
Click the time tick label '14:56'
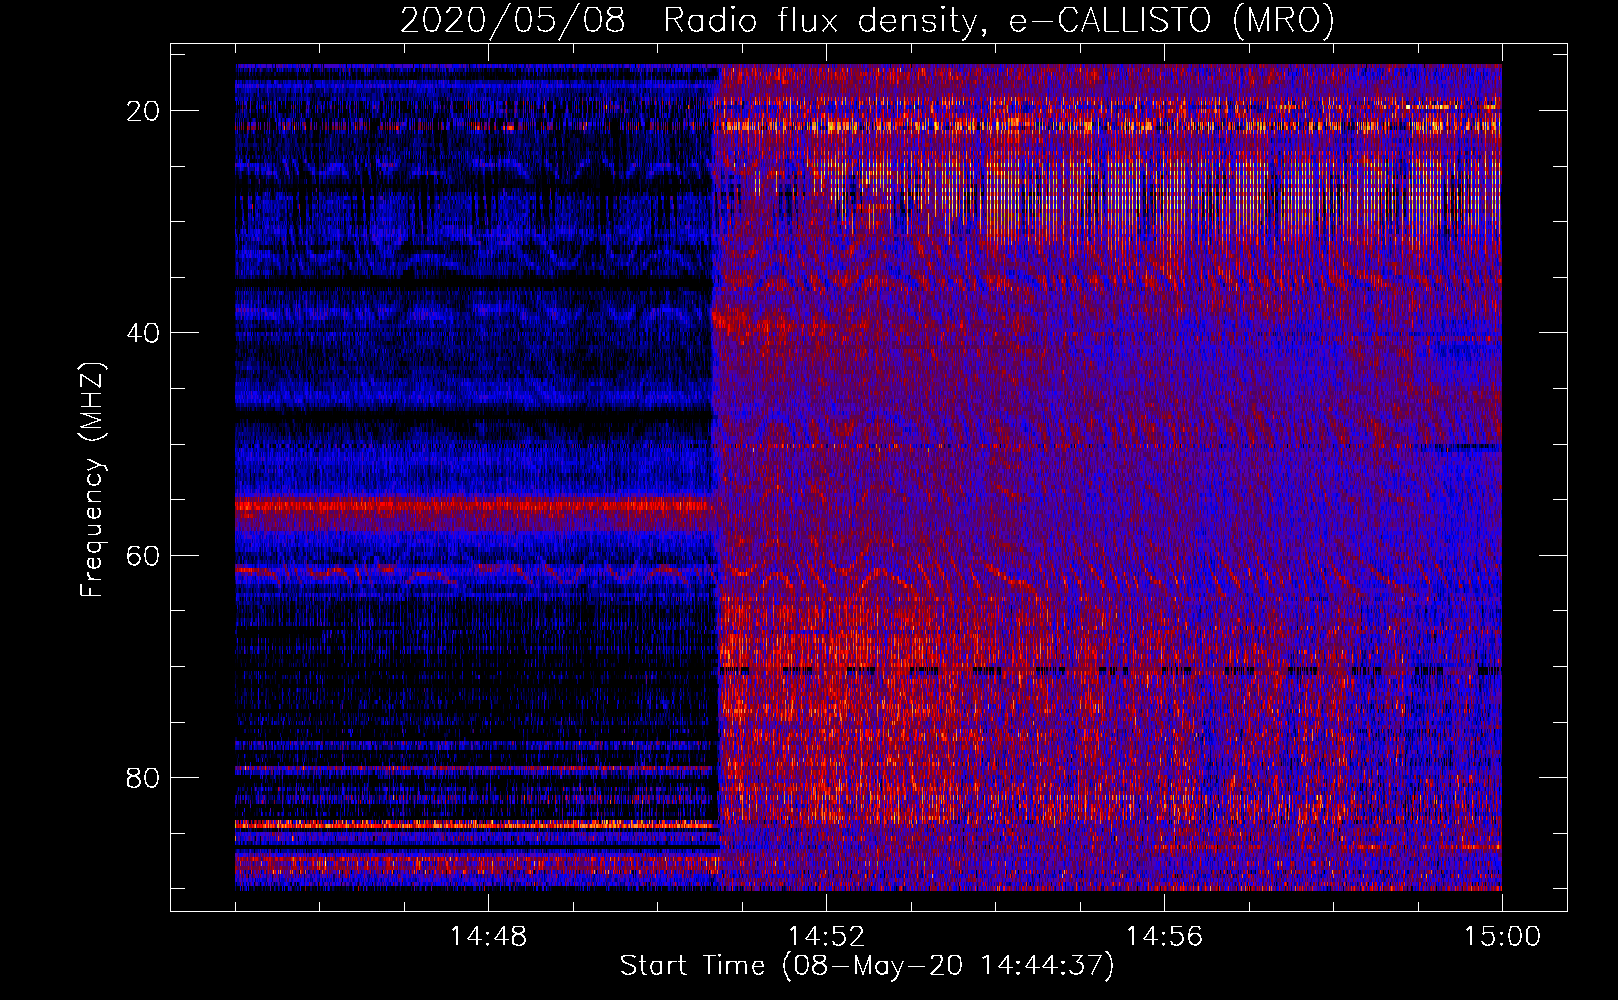pyautogui.click(x=1164, y=937)
